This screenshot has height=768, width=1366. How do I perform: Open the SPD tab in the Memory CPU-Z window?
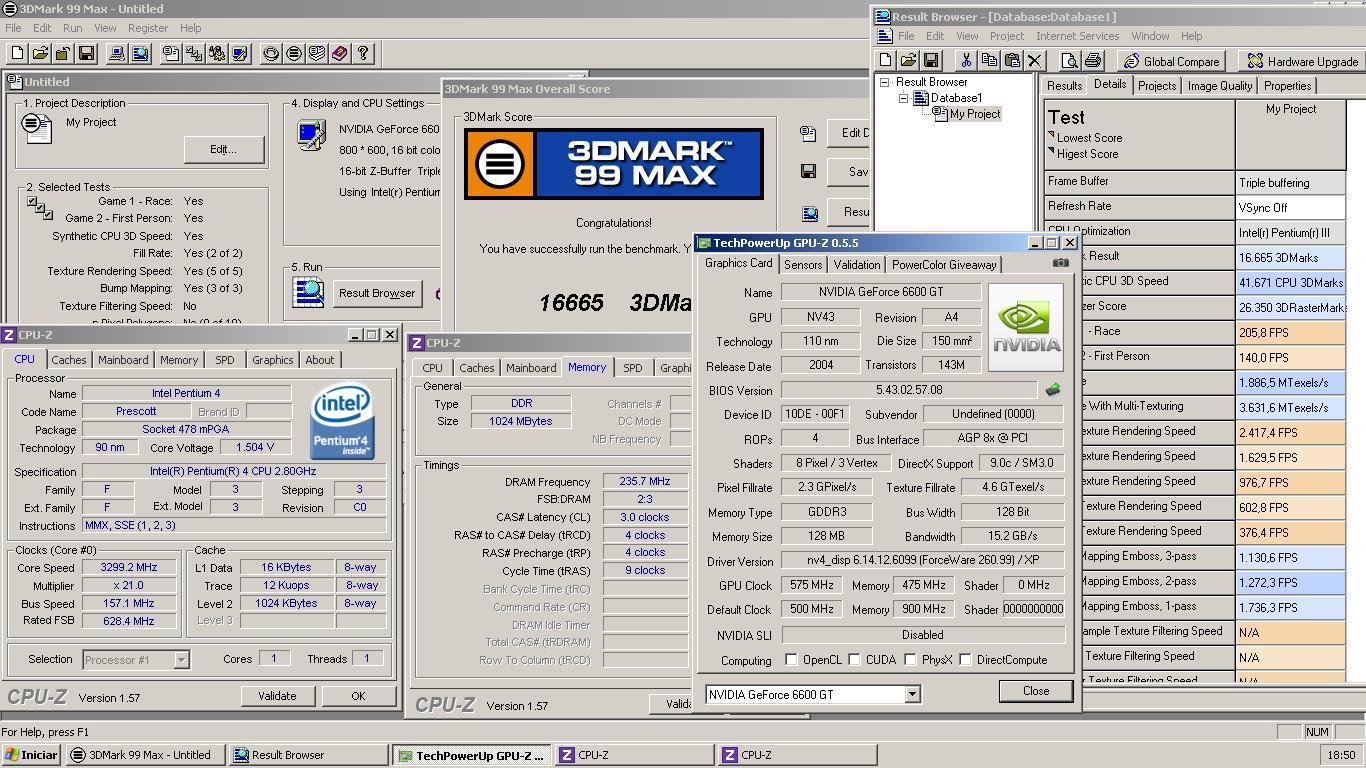coord(633,368)
